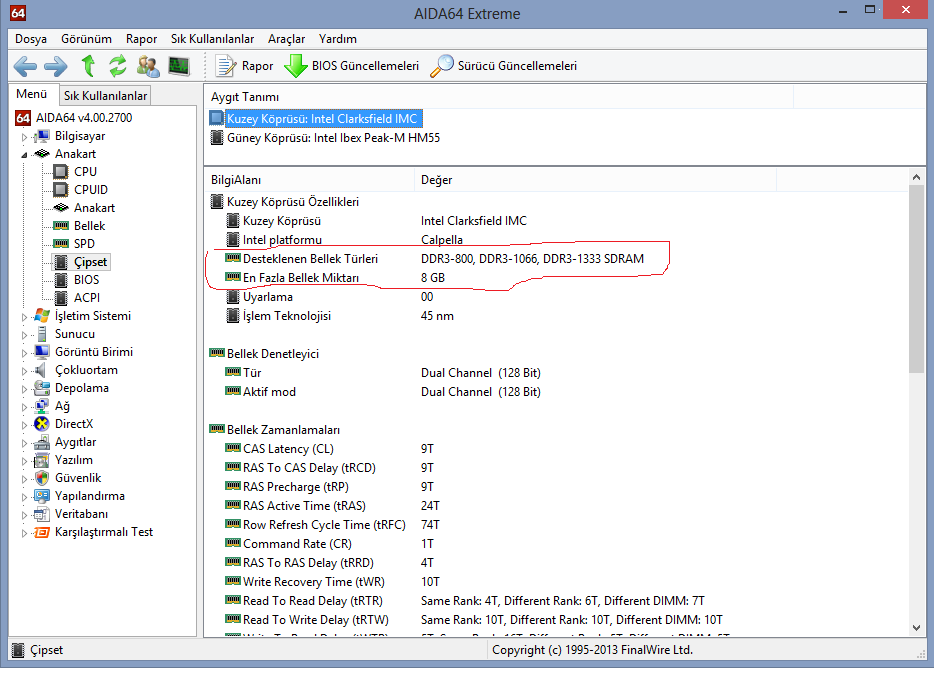Select Bellek in the tree
This screenshot has height=687, width=934.
click(89, 226)
